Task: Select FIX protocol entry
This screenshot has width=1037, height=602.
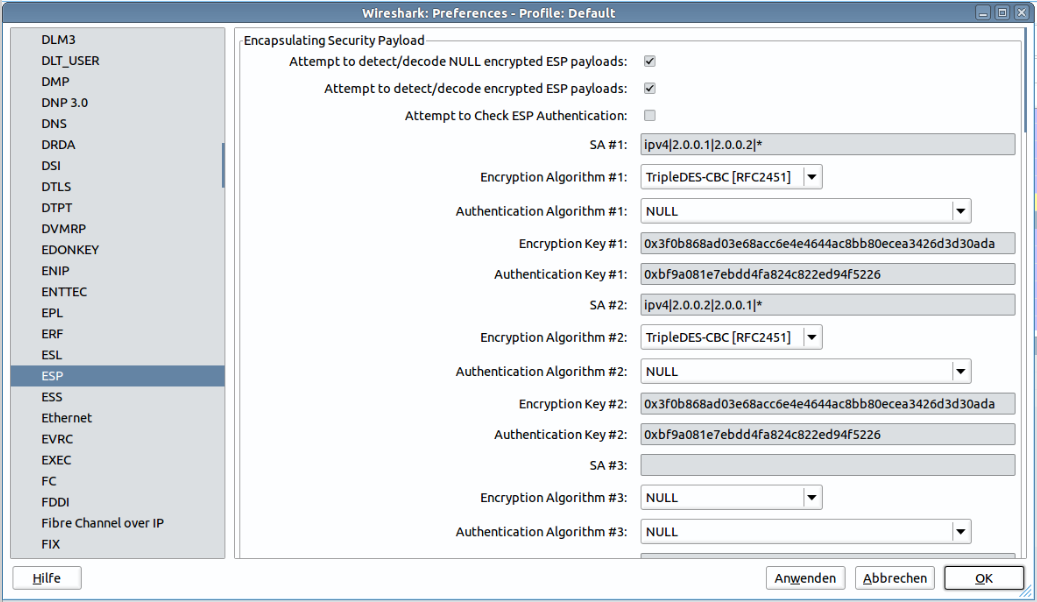Action: pos(117,544)
